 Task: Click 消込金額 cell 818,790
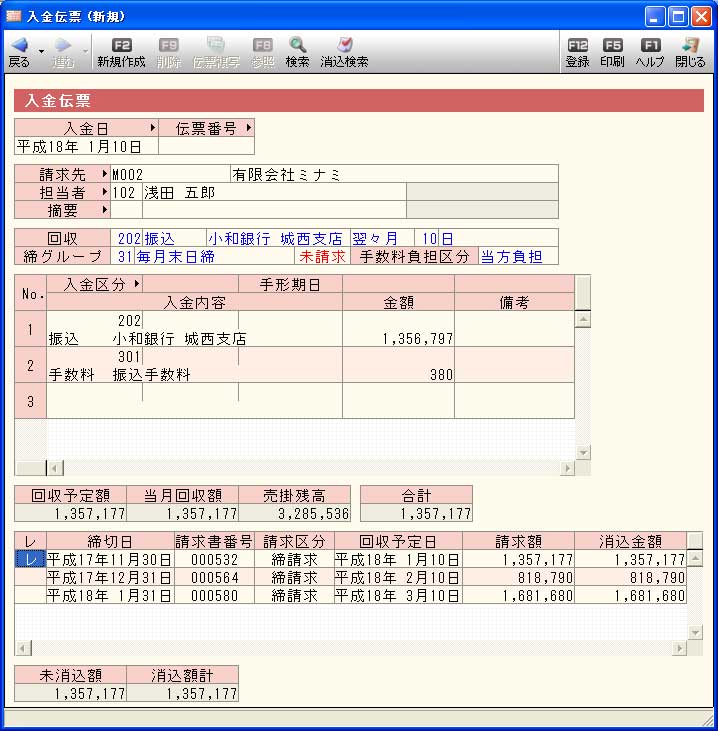630,577
